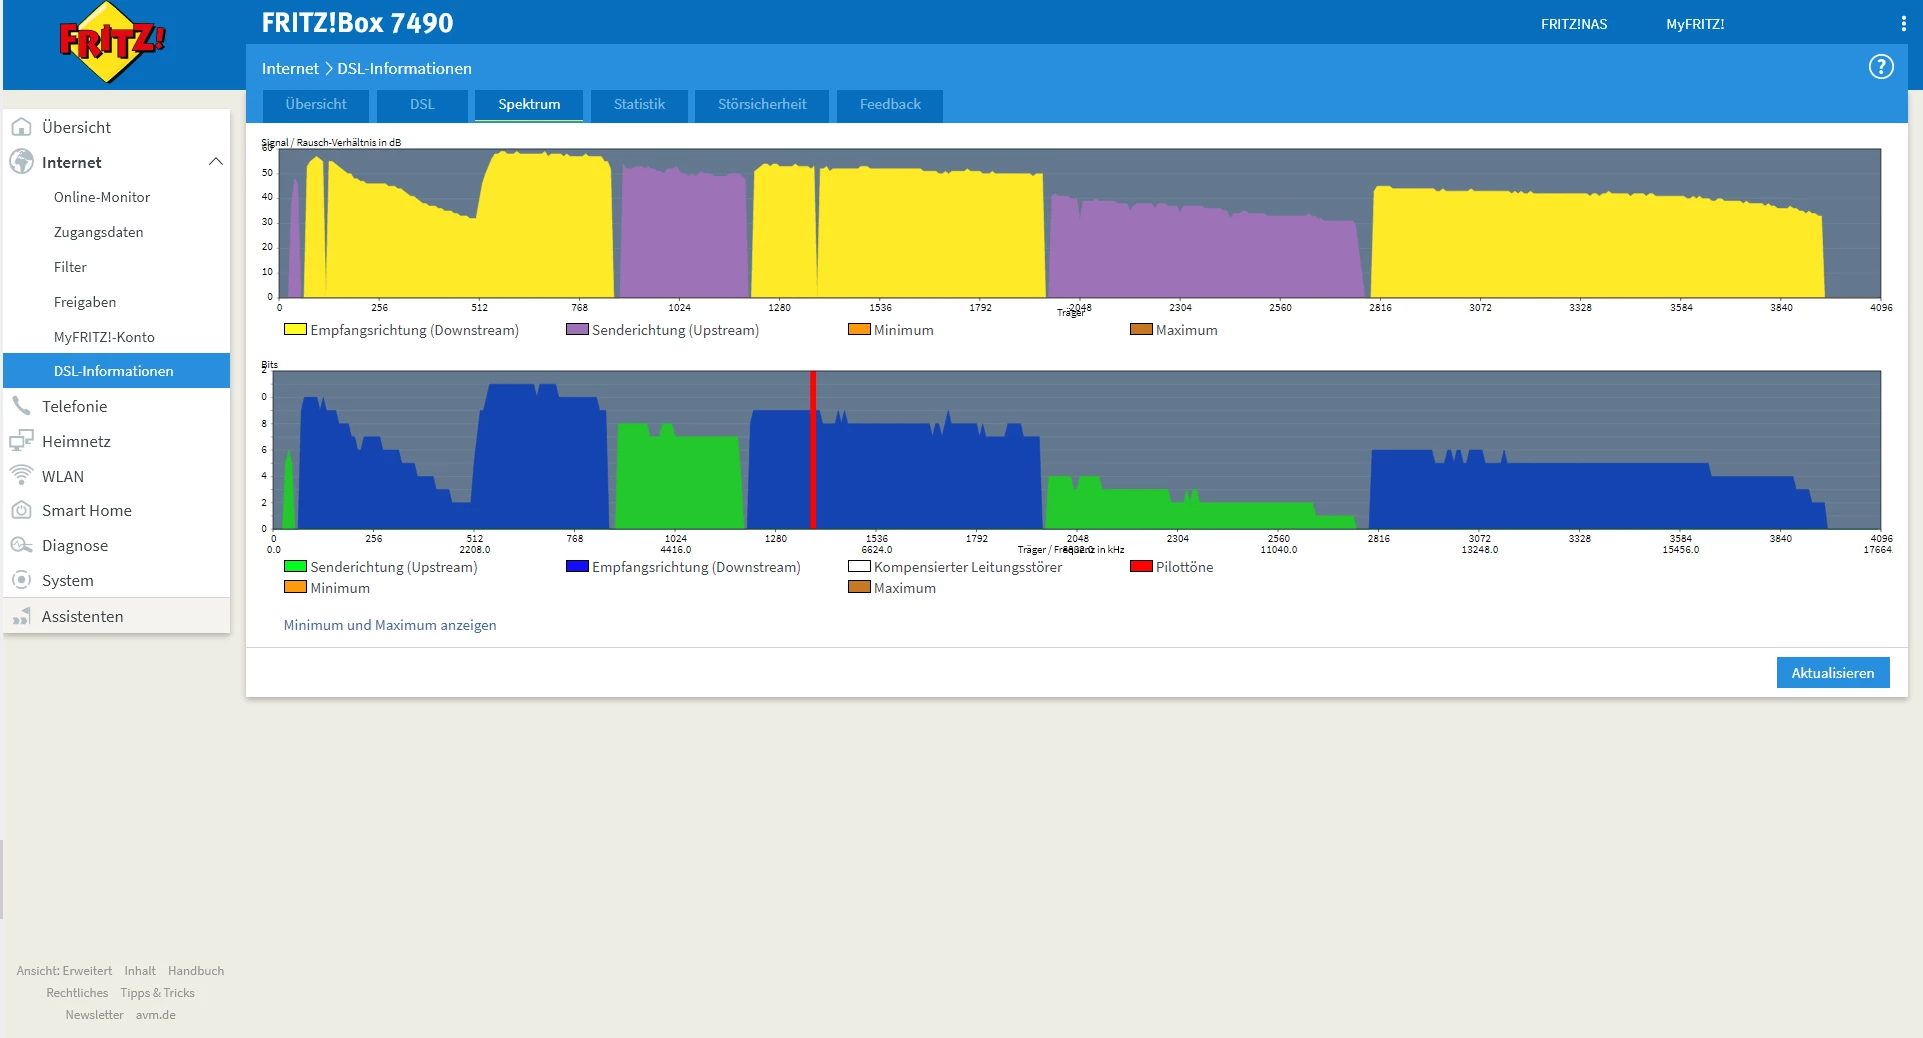
Task: Click the Telefonie phone icon
Action: [x=21, y=406]
